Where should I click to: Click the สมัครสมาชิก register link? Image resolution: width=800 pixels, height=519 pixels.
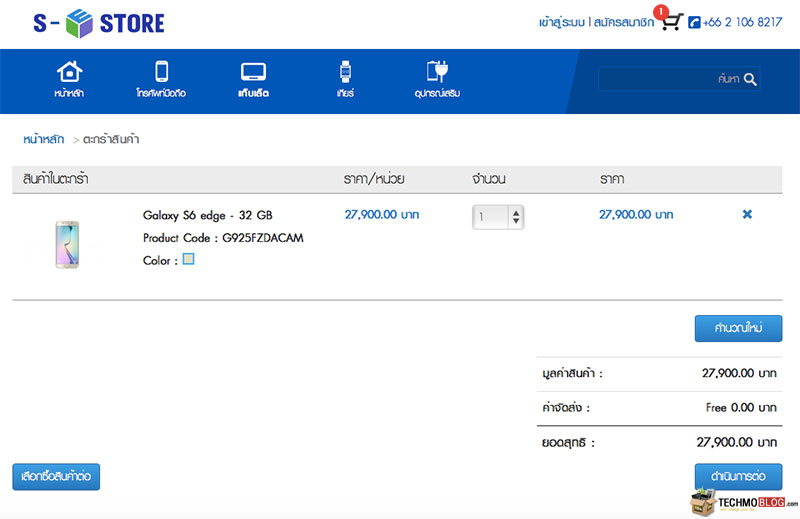[623, 22]
